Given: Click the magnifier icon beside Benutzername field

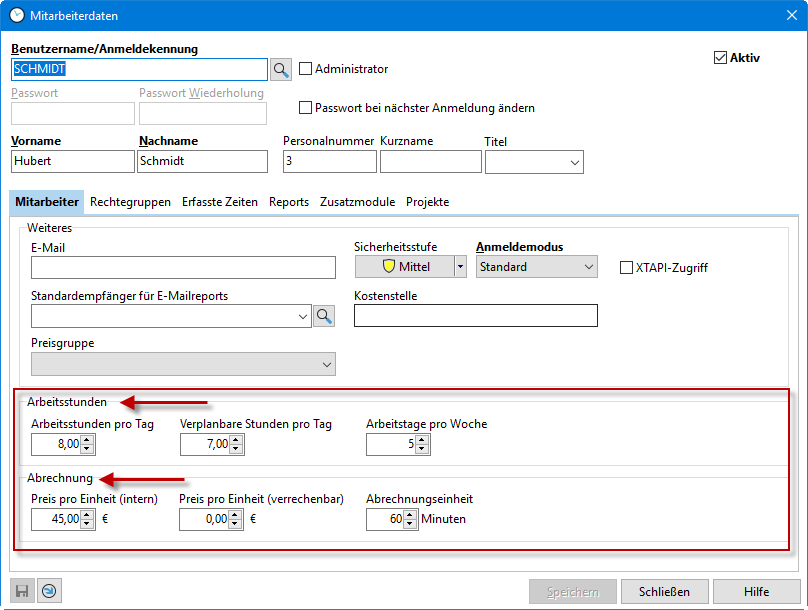Looking at the screenshot, I should 282,69.
